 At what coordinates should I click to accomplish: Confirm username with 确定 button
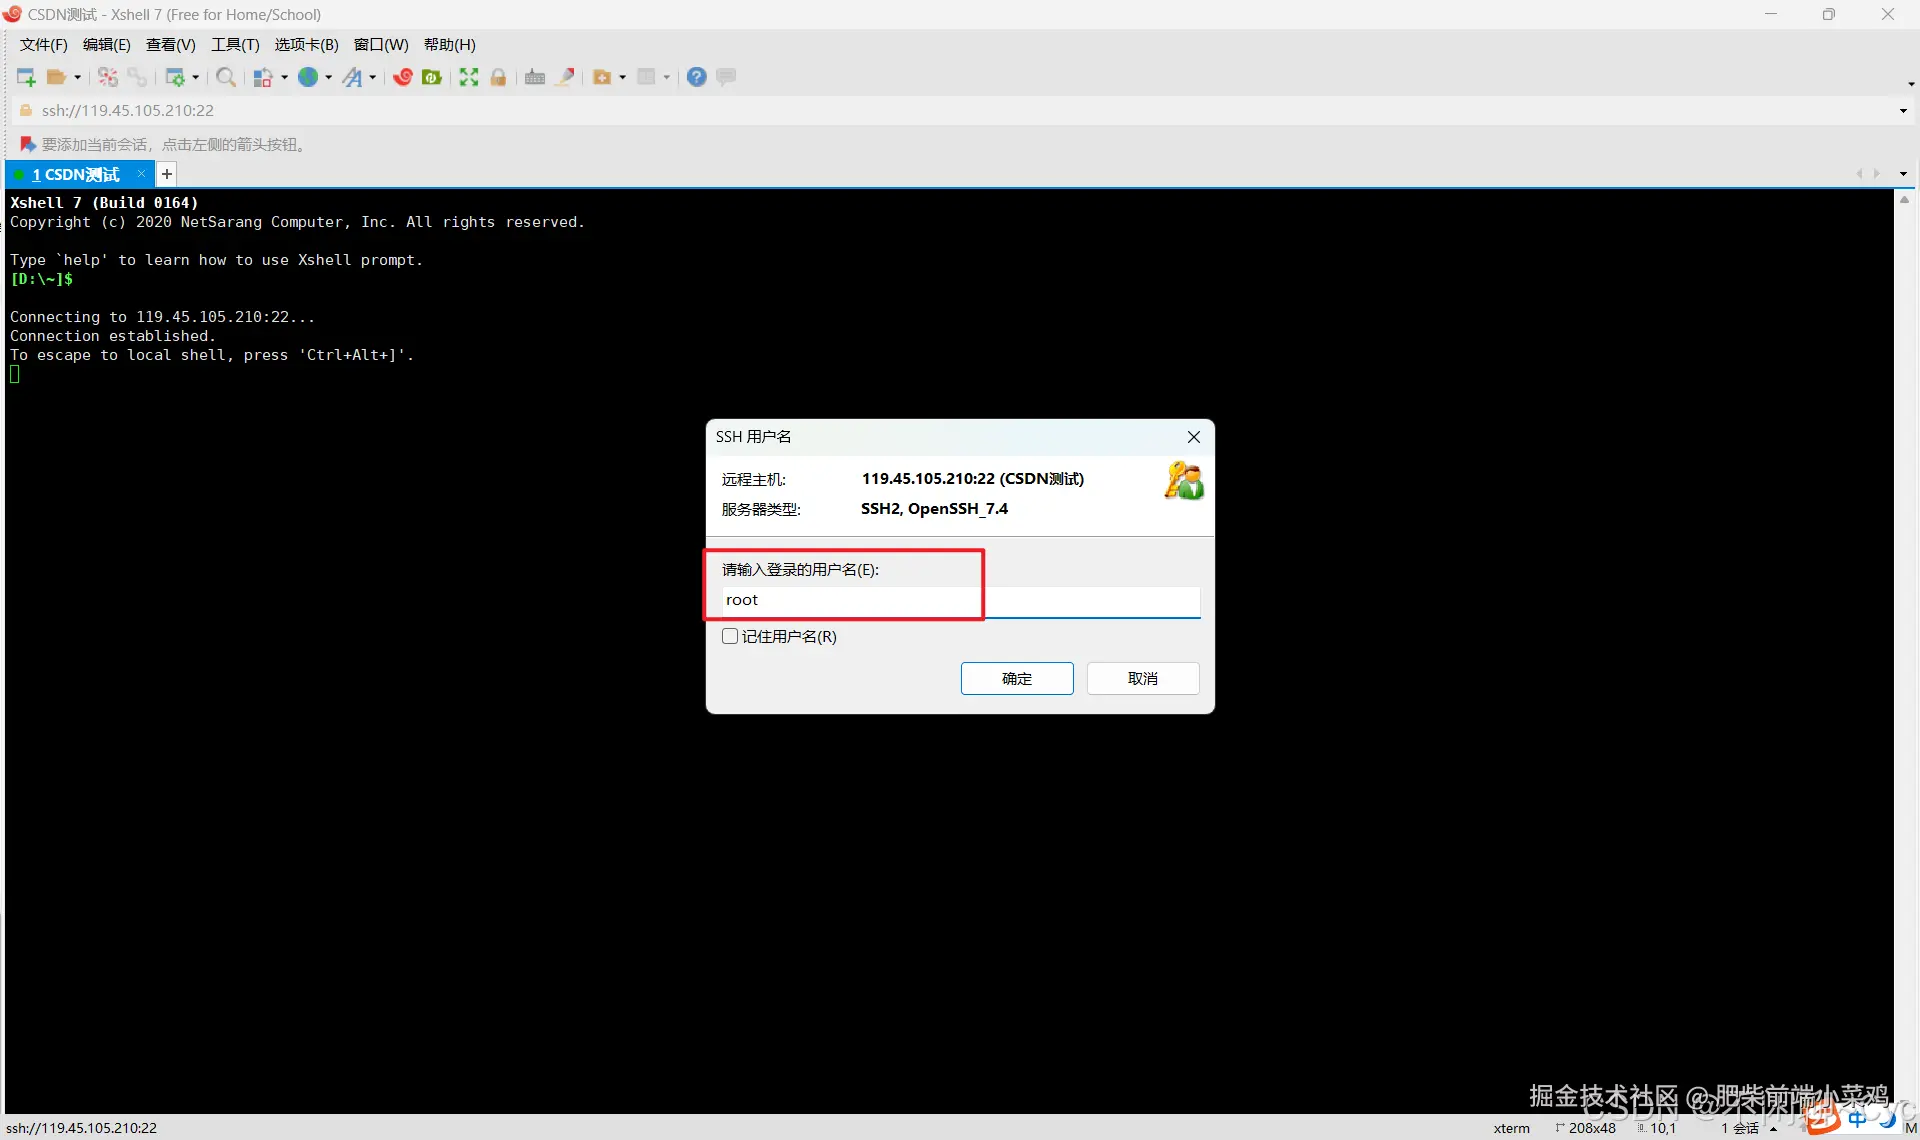pyautogui.click(x=1016, y=678)
